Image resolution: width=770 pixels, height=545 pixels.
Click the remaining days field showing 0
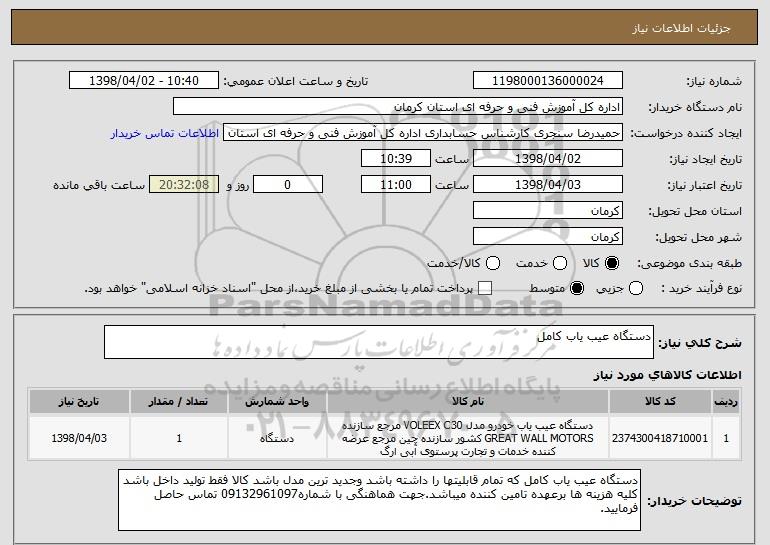[x=288, y=185]
